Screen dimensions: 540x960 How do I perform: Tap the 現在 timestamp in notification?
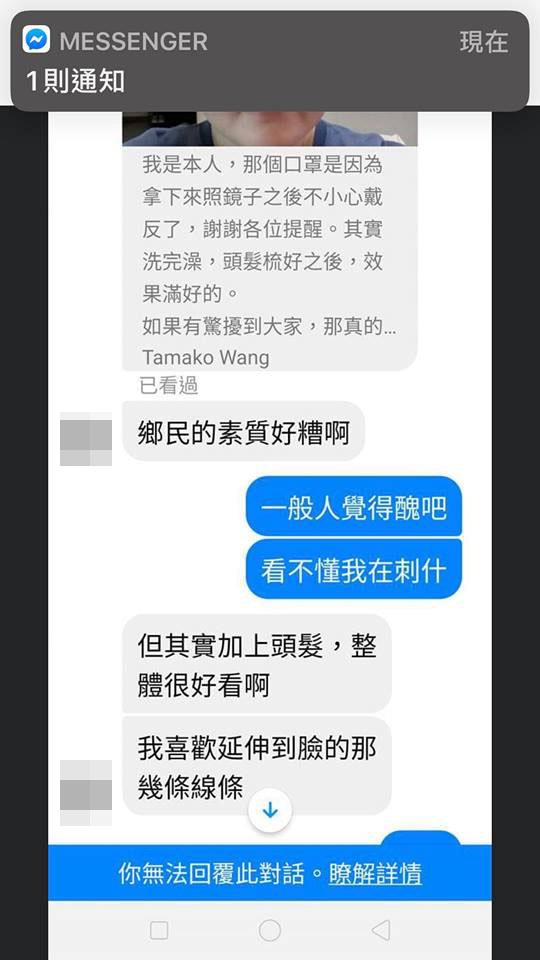click(484, 42)
